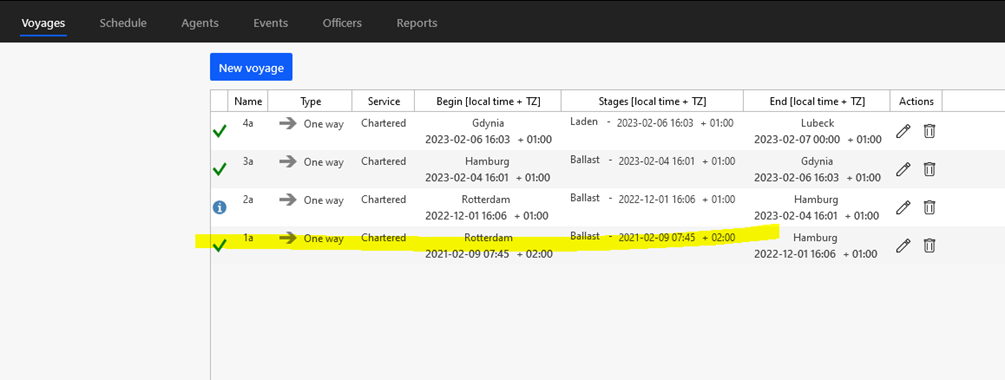The width and height of the screenshot is (1005, 380).
Task: Click One way type in row 4a
Action: (x=324, y=124)
